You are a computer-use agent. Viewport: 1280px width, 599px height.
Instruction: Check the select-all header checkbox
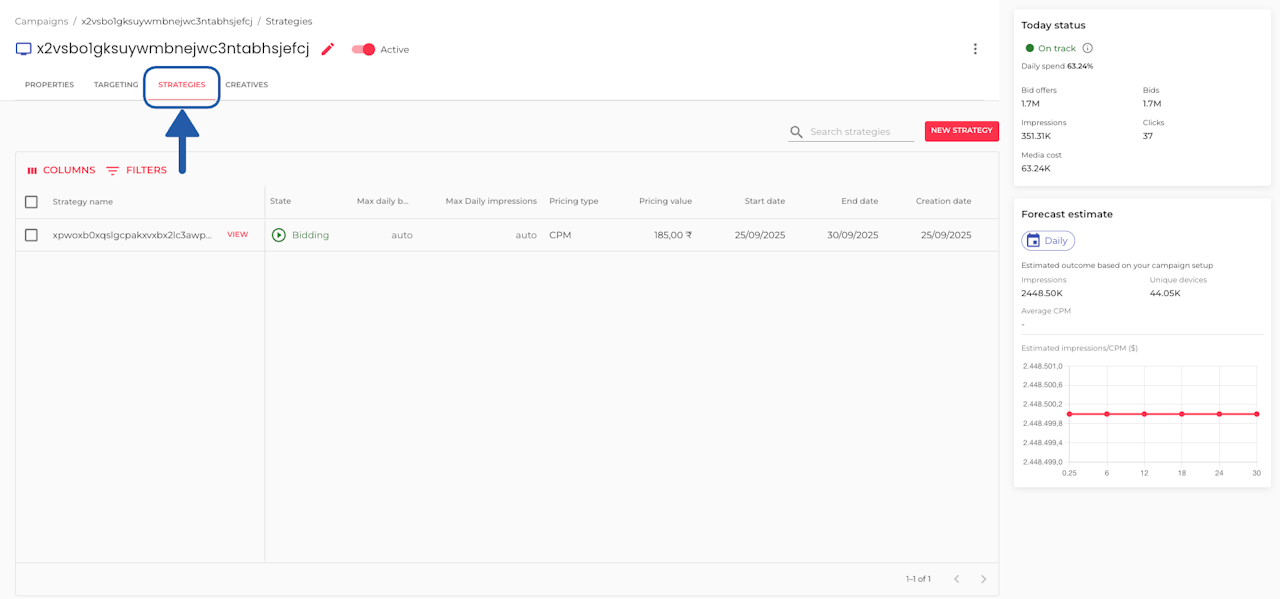(x=31, y=202)
